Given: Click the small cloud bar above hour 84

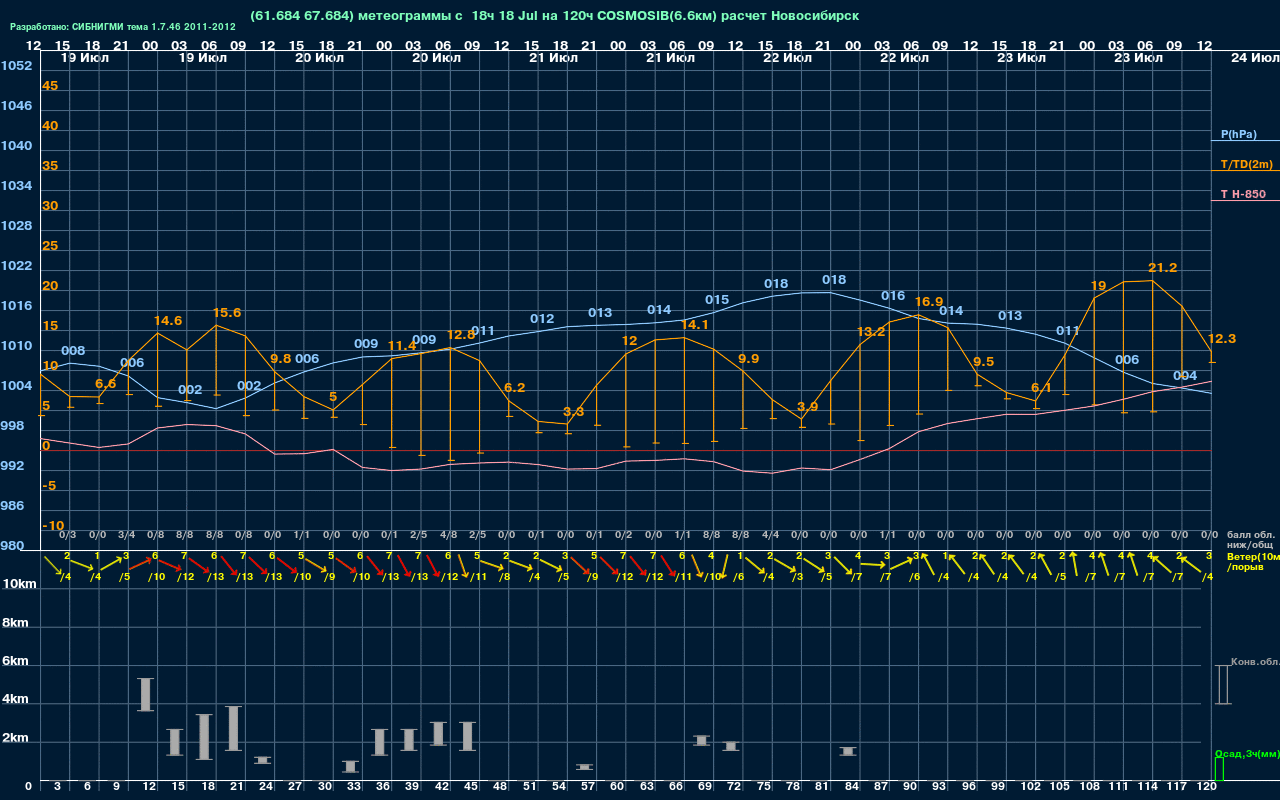Looking at the screenshot, I should [848, 751].
